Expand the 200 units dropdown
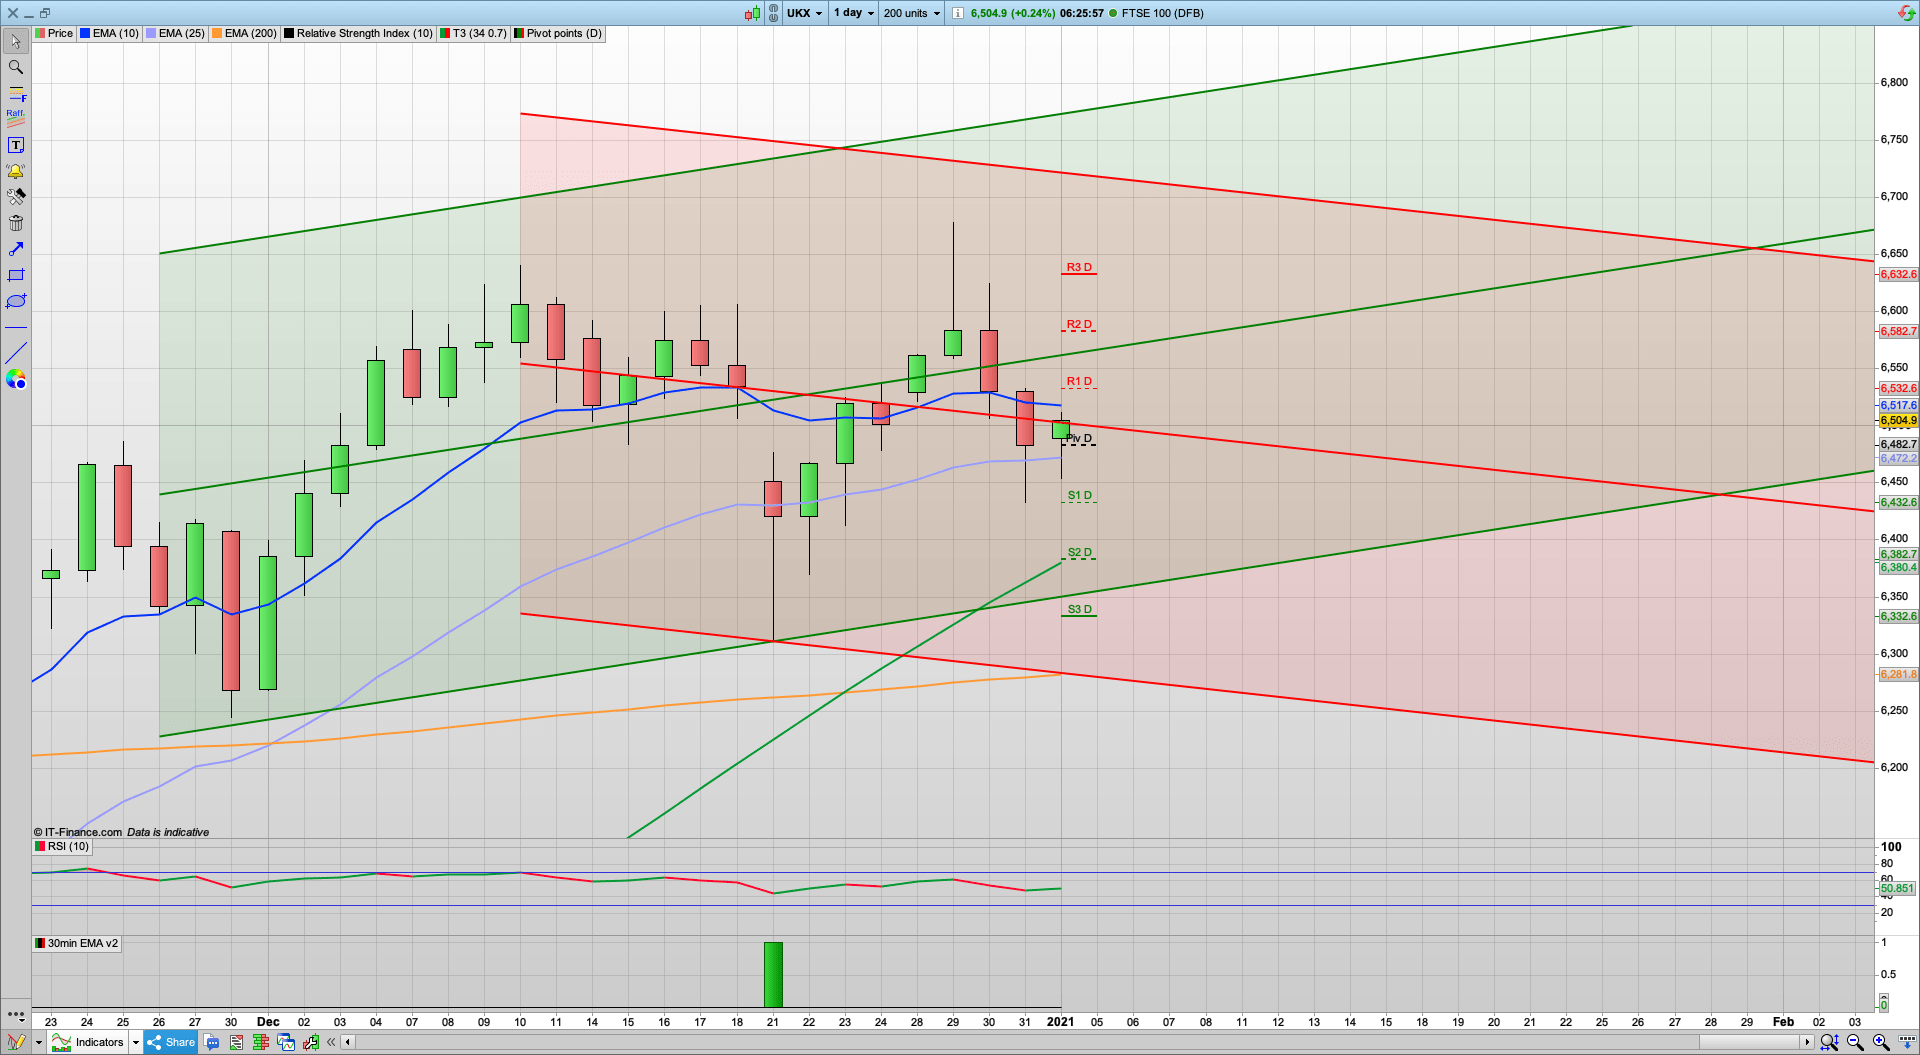The width and height of the screenshot is (1920, 1055). pyautogui.click(x=911, y=13)
